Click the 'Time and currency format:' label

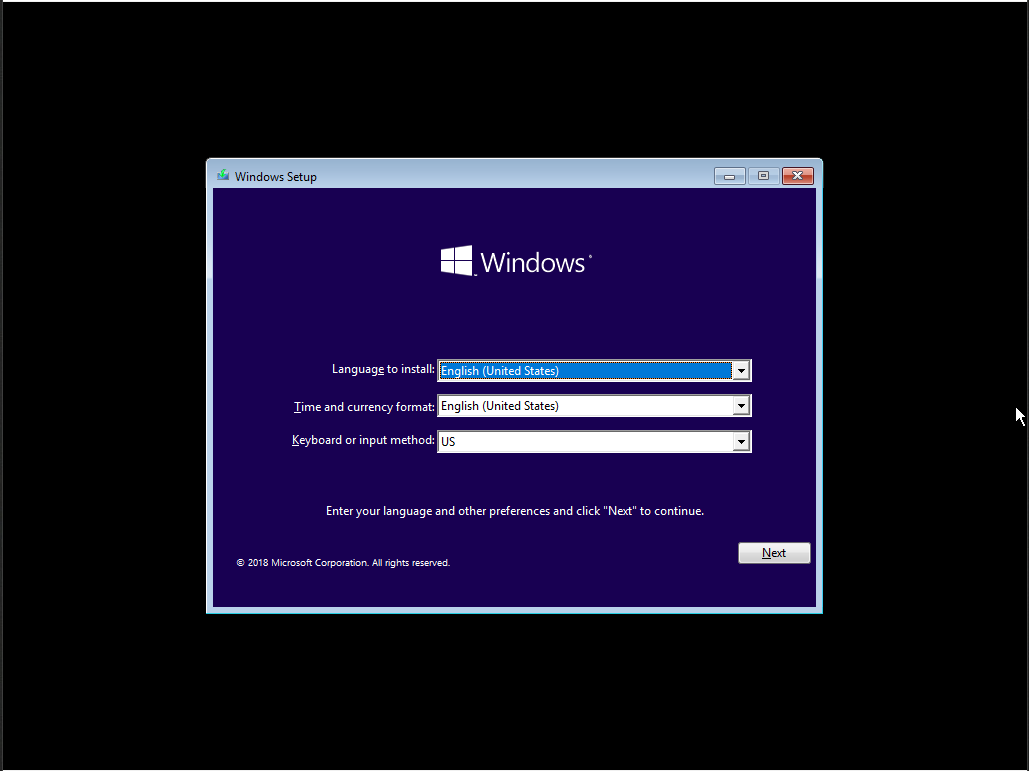coord(364,407)
